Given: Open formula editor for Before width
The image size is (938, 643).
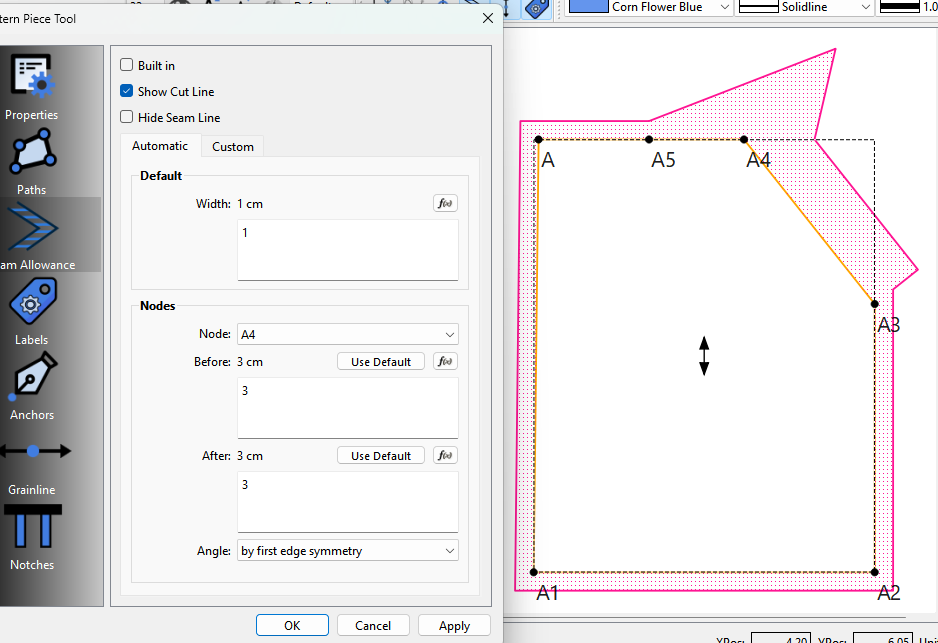Looking at the screenshot, I should tap(445, 361).
